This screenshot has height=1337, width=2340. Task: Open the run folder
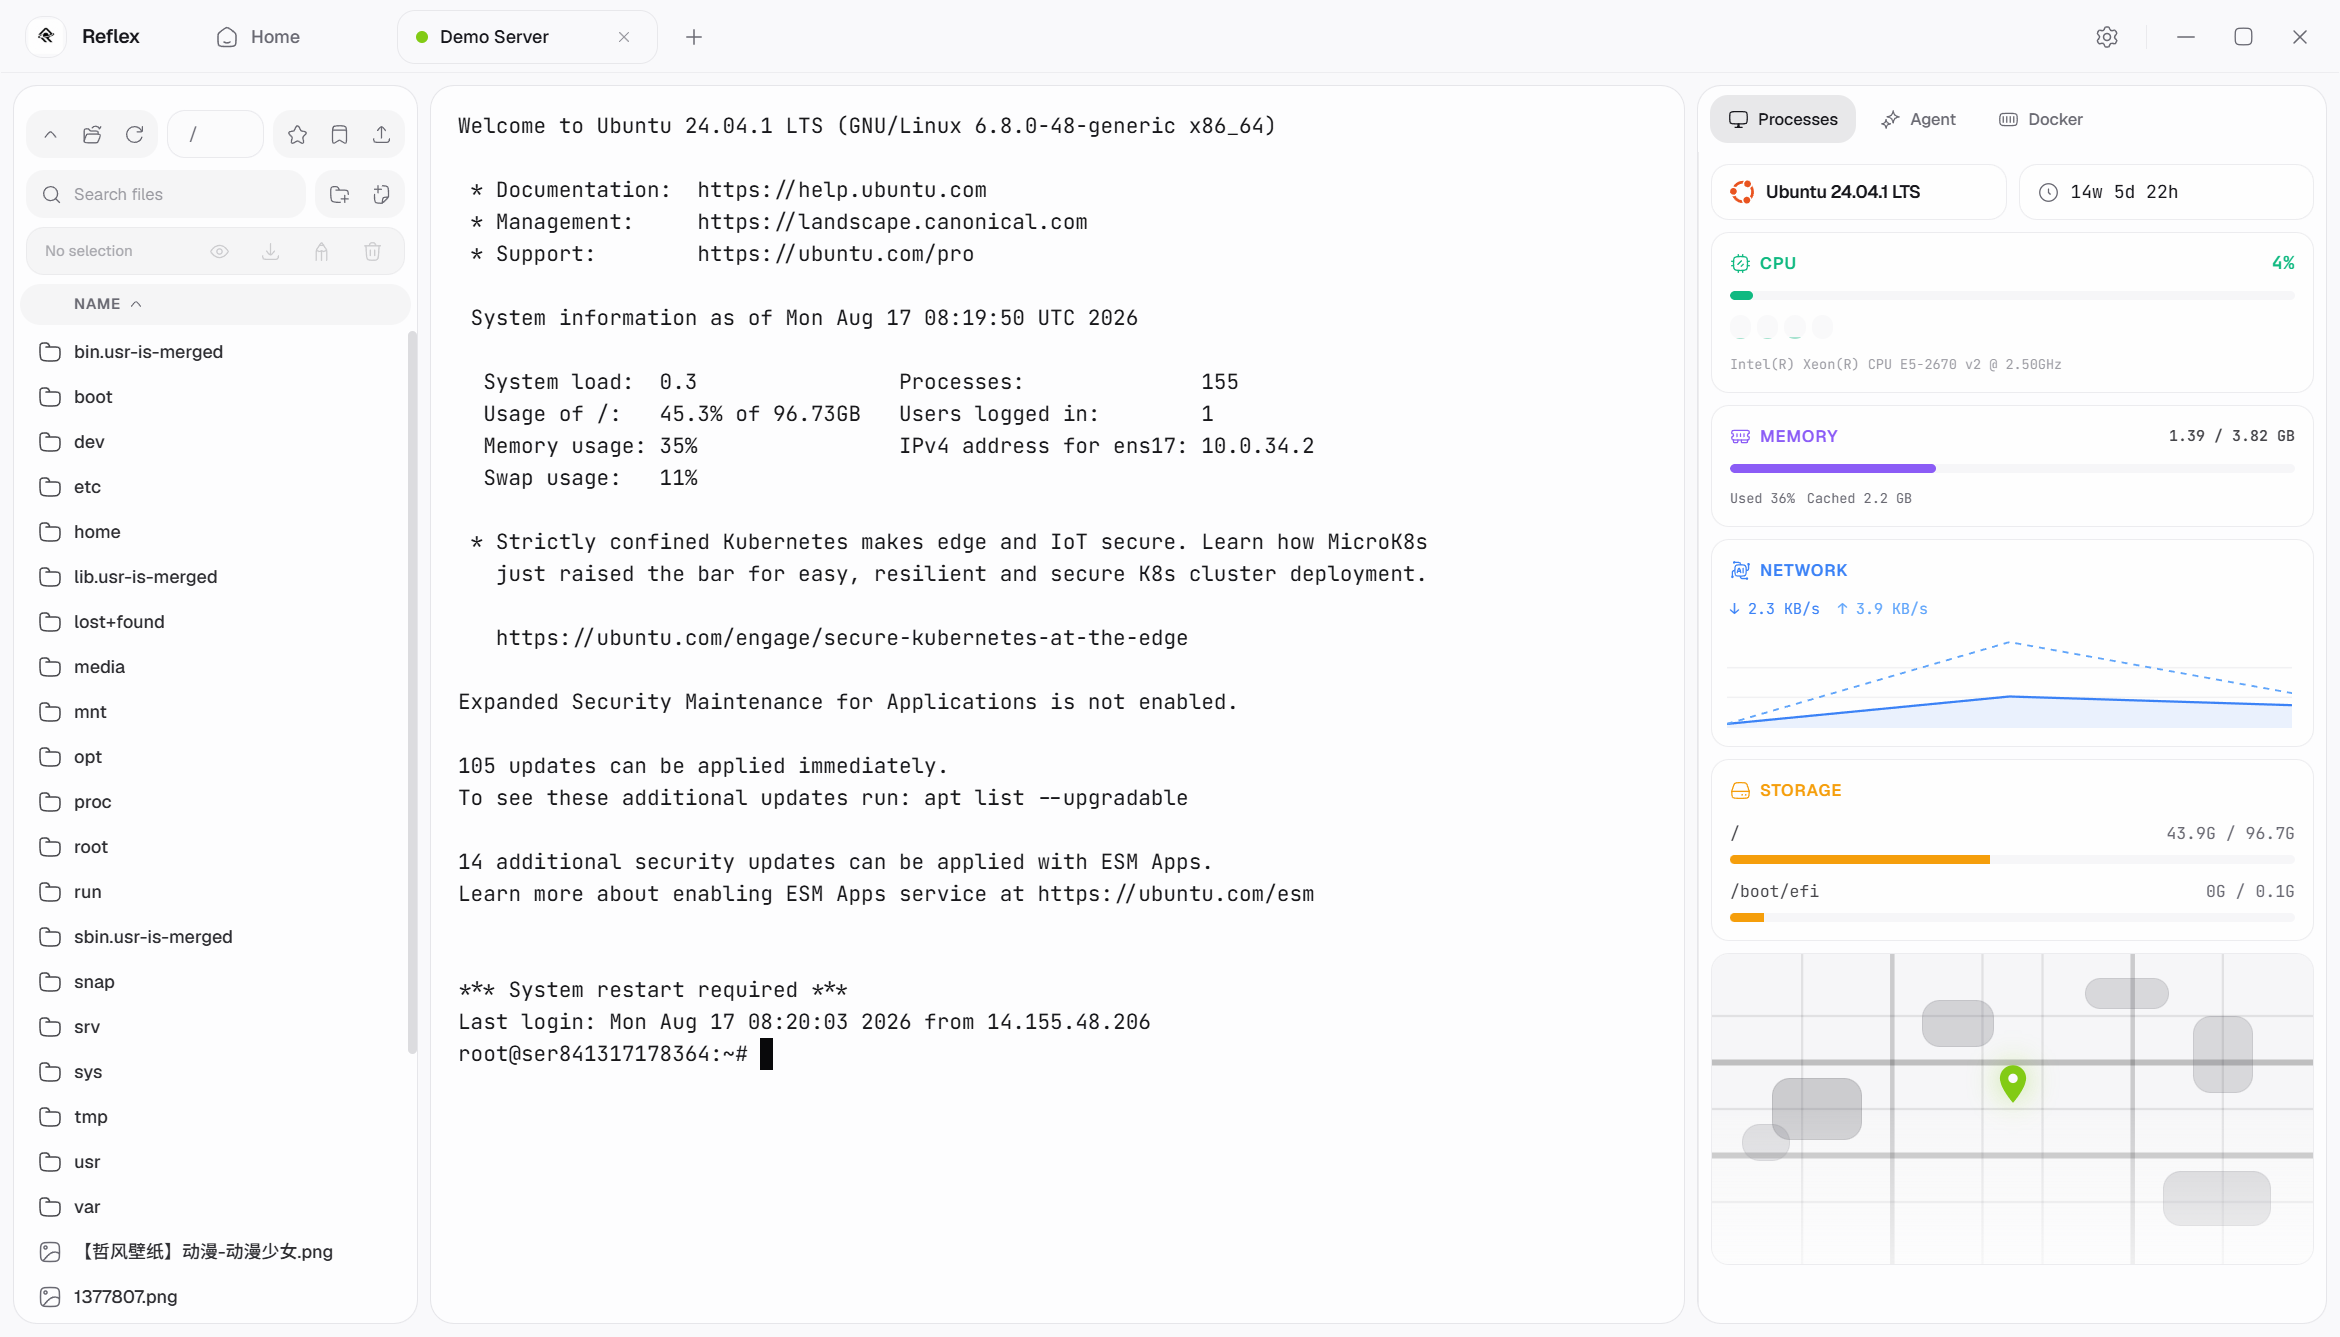tap(215, 892)
